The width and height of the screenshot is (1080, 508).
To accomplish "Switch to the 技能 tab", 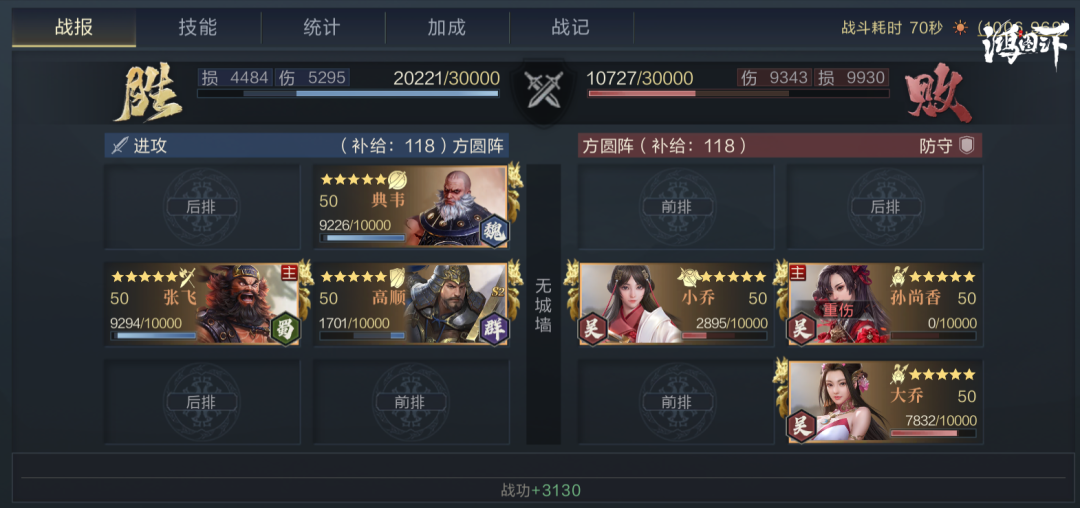I will click(198, 28).
